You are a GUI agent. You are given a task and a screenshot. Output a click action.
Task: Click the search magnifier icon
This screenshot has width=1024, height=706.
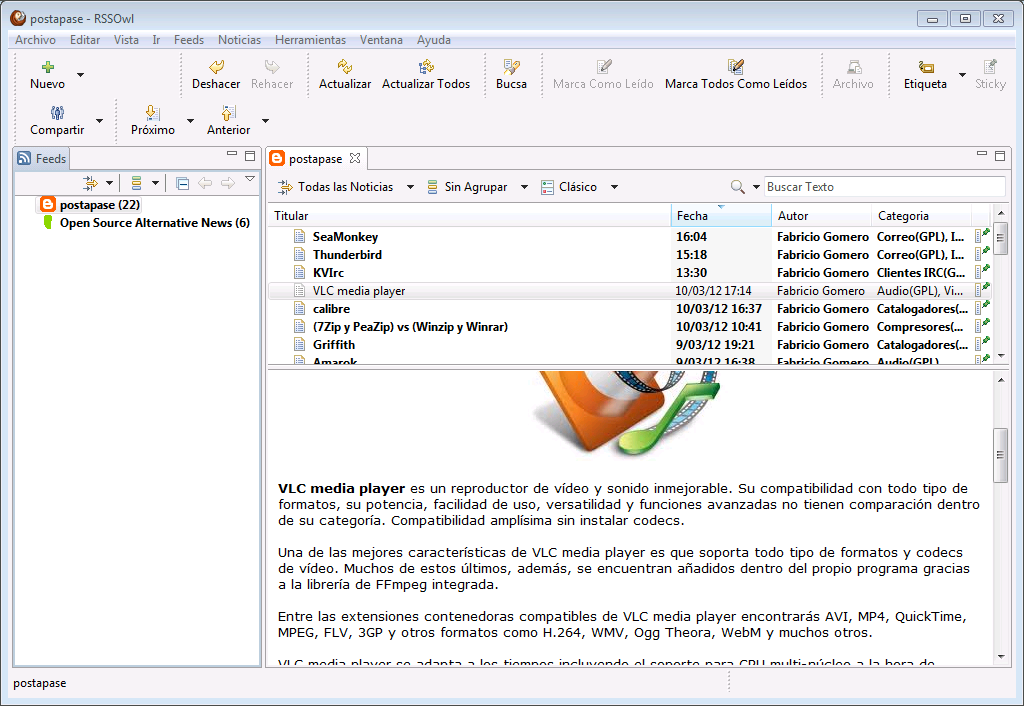coord(737,187)
